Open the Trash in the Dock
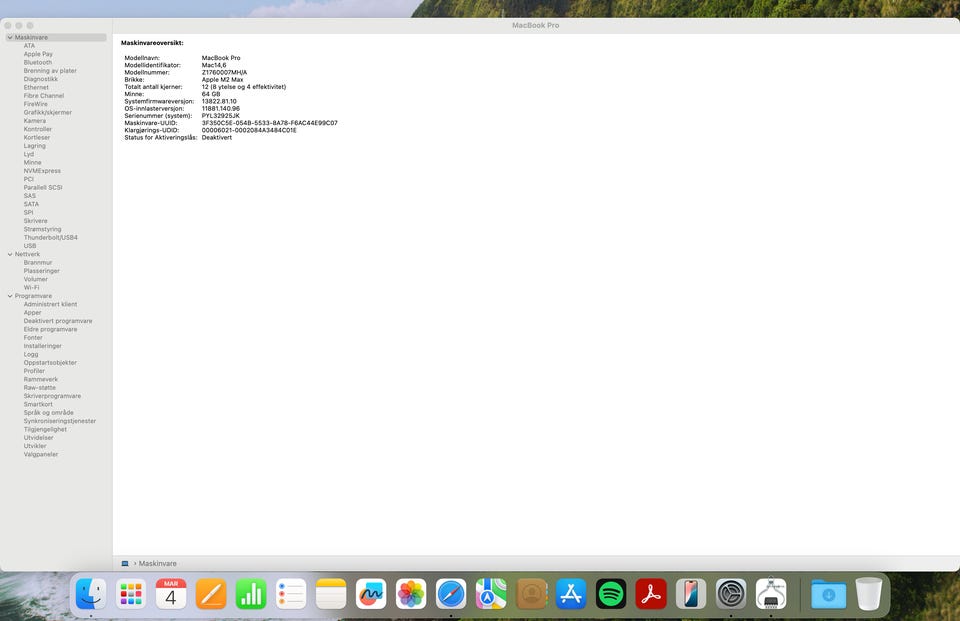 pos(869,593)
